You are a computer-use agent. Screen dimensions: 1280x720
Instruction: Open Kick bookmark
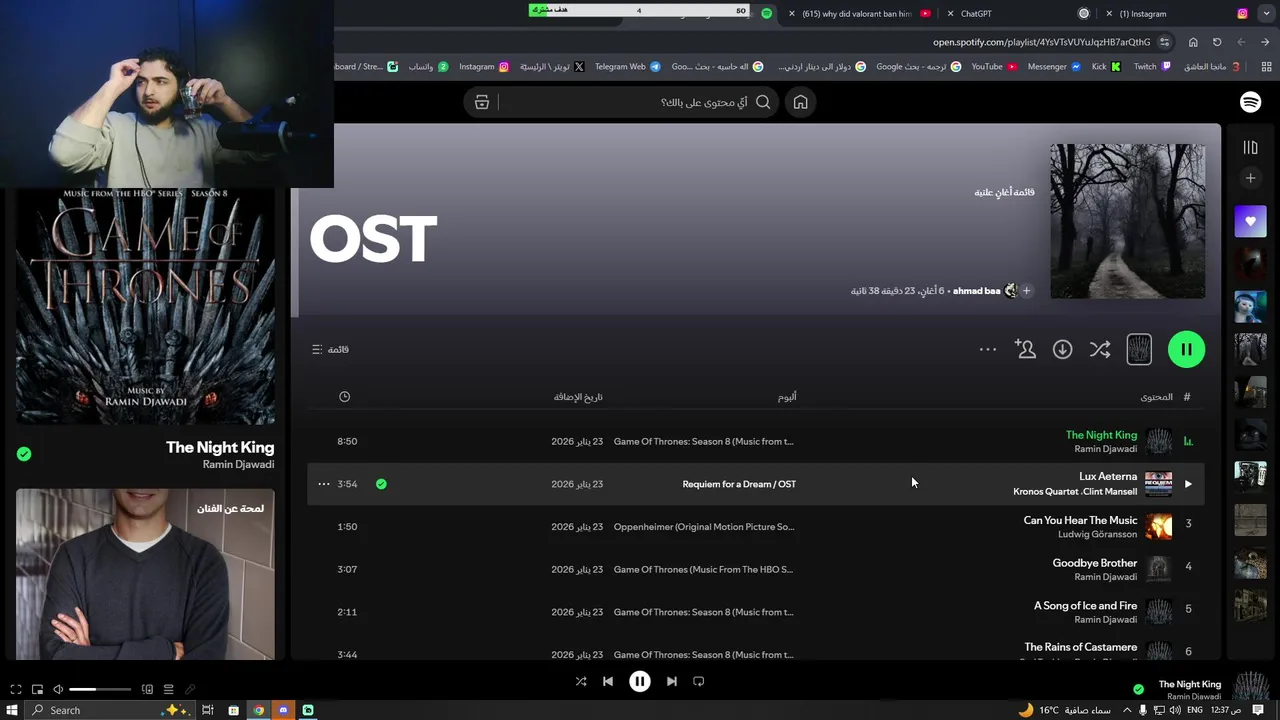click(1106, 66)
